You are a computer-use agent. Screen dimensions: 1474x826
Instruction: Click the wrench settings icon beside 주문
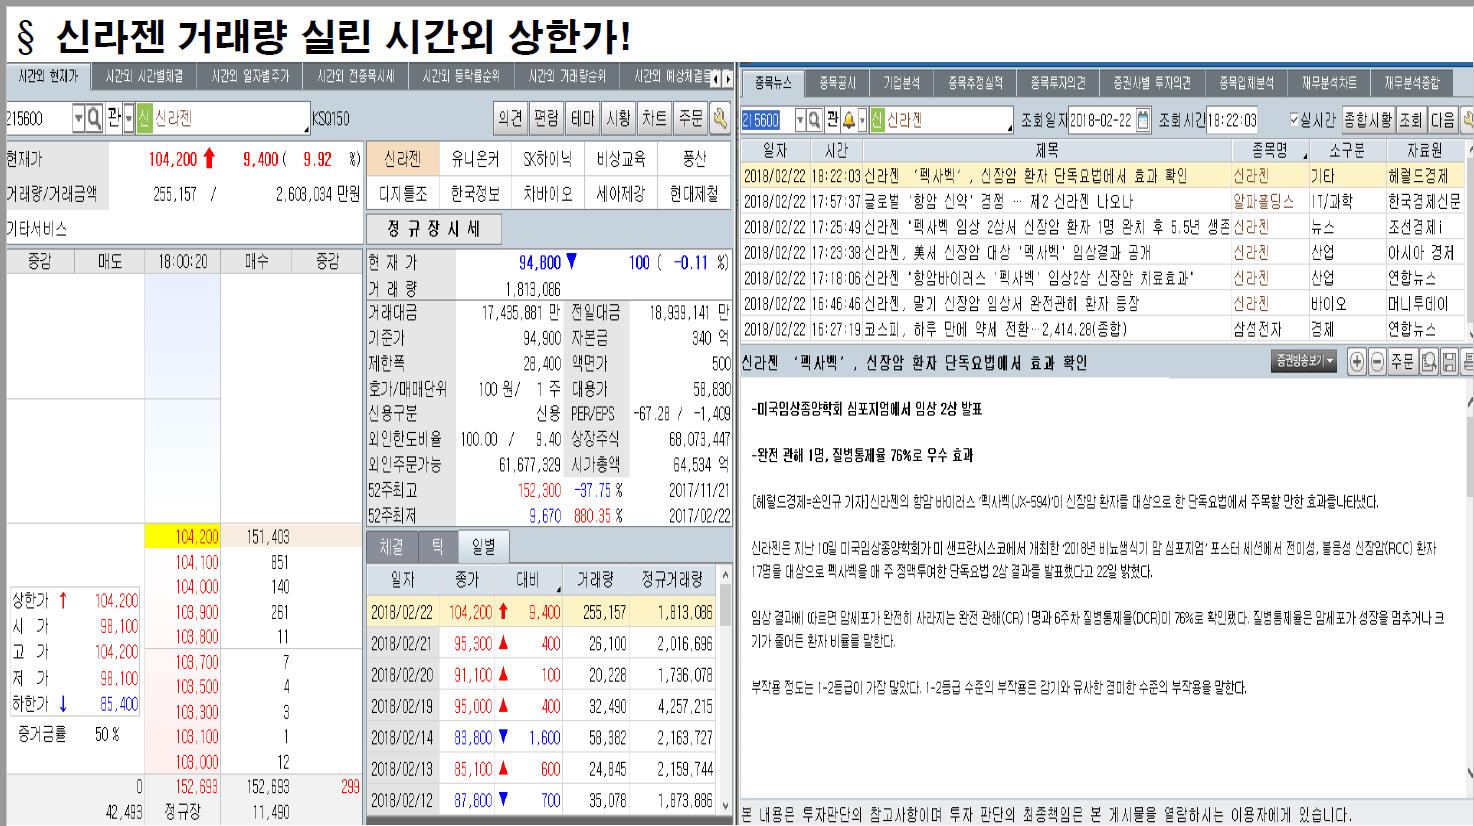click(719, 118)
